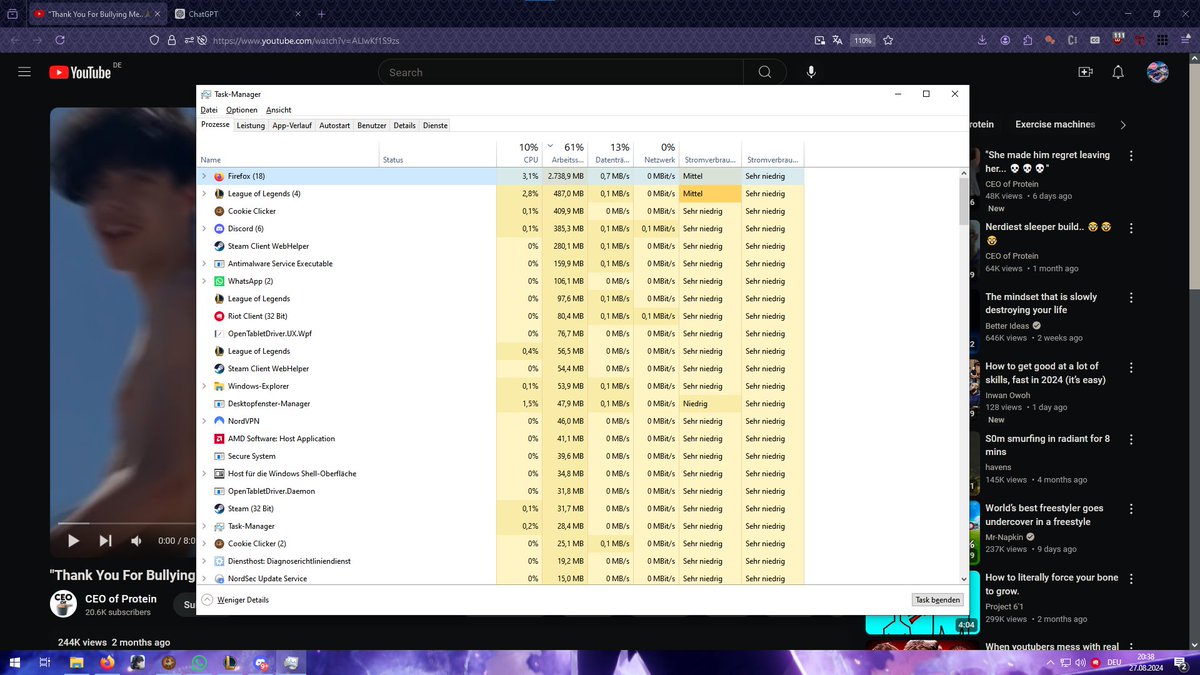Viewport: 1200px width, 675px height.
Task: Switch to the Dienste tab
Action: pyautogui.click(x=435, y=125)
